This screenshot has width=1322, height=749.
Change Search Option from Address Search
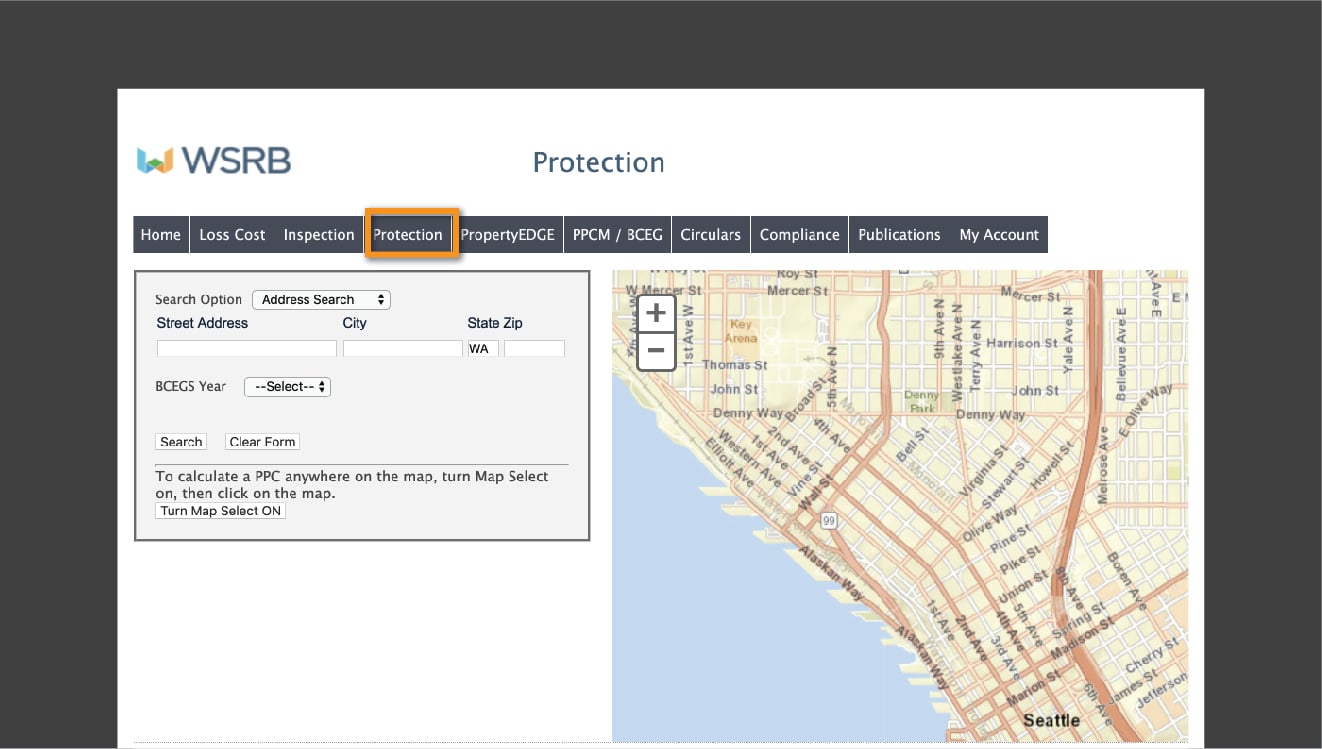tap(320, 299)
